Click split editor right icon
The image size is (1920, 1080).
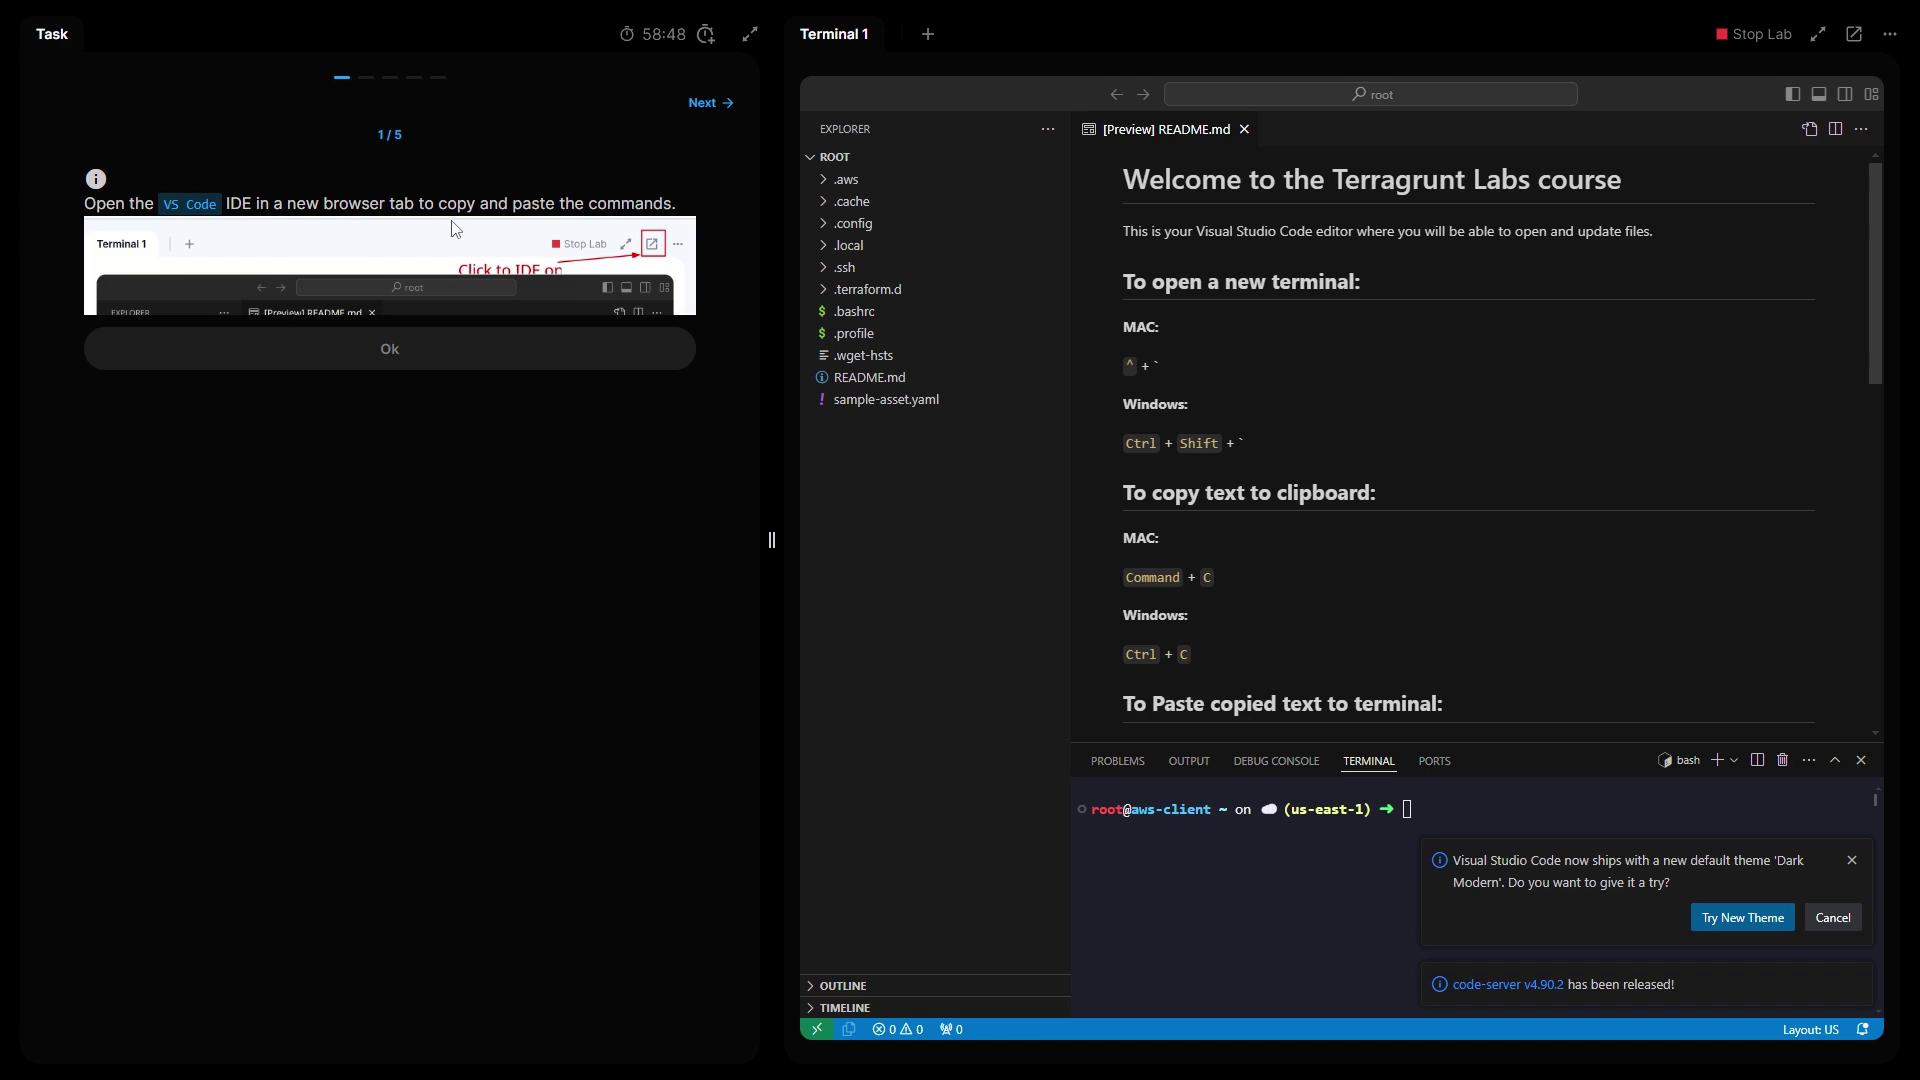click(1835, 129)
